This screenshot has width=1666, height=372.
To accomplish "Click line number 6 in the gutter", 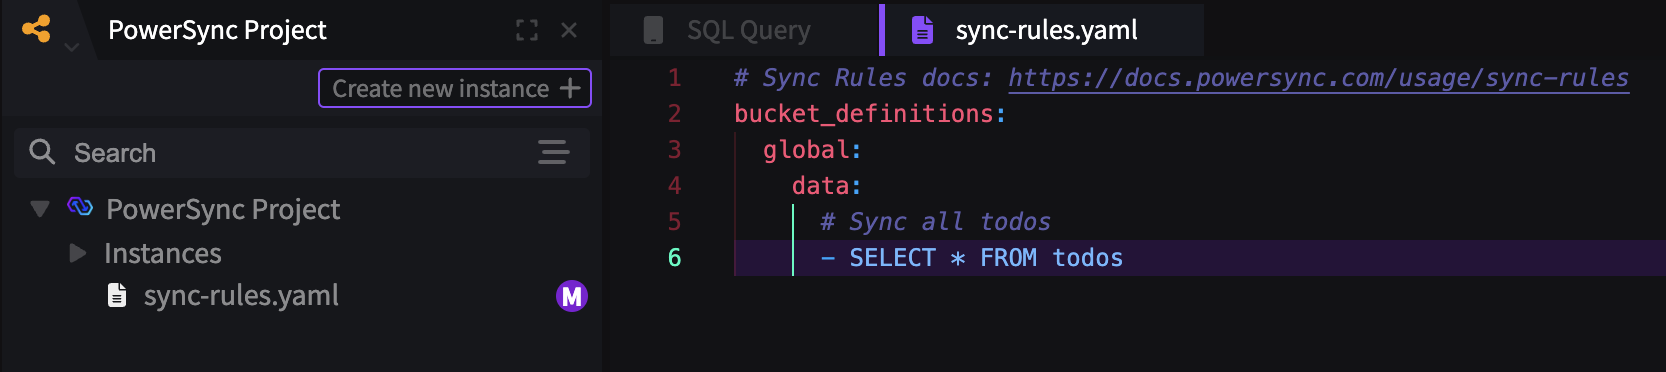I will (x=675, y=258).
